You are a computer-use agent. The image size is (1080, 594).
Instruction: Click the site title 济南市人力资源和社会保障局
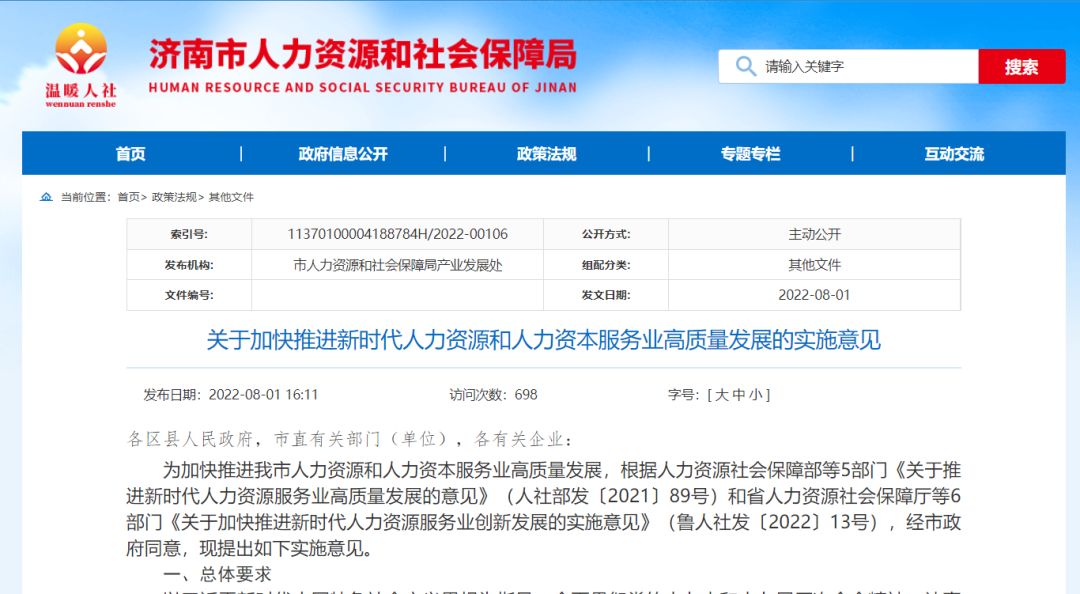point(363,55)
